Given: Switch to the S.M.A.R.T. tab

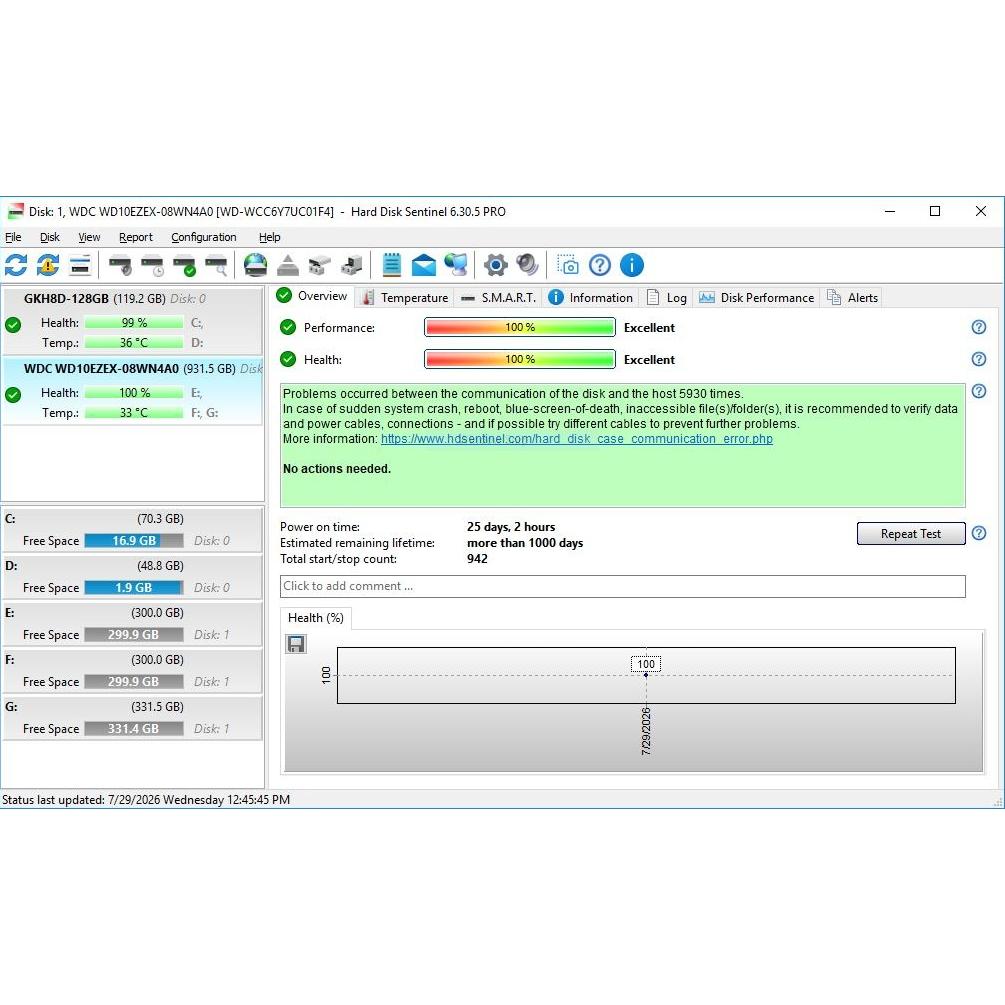Looking at the screenshot, I should [499, 297].
